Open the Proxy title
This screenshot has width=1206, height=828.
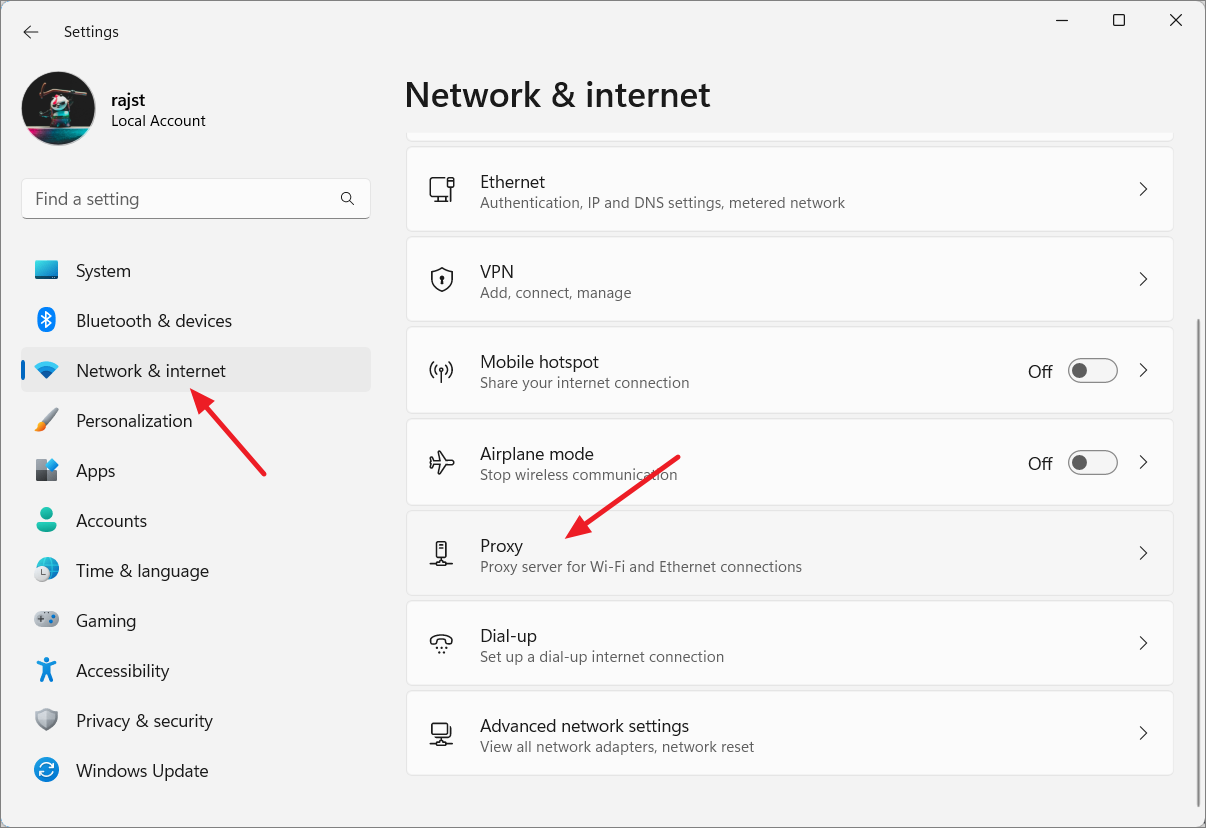click(501, 546)
